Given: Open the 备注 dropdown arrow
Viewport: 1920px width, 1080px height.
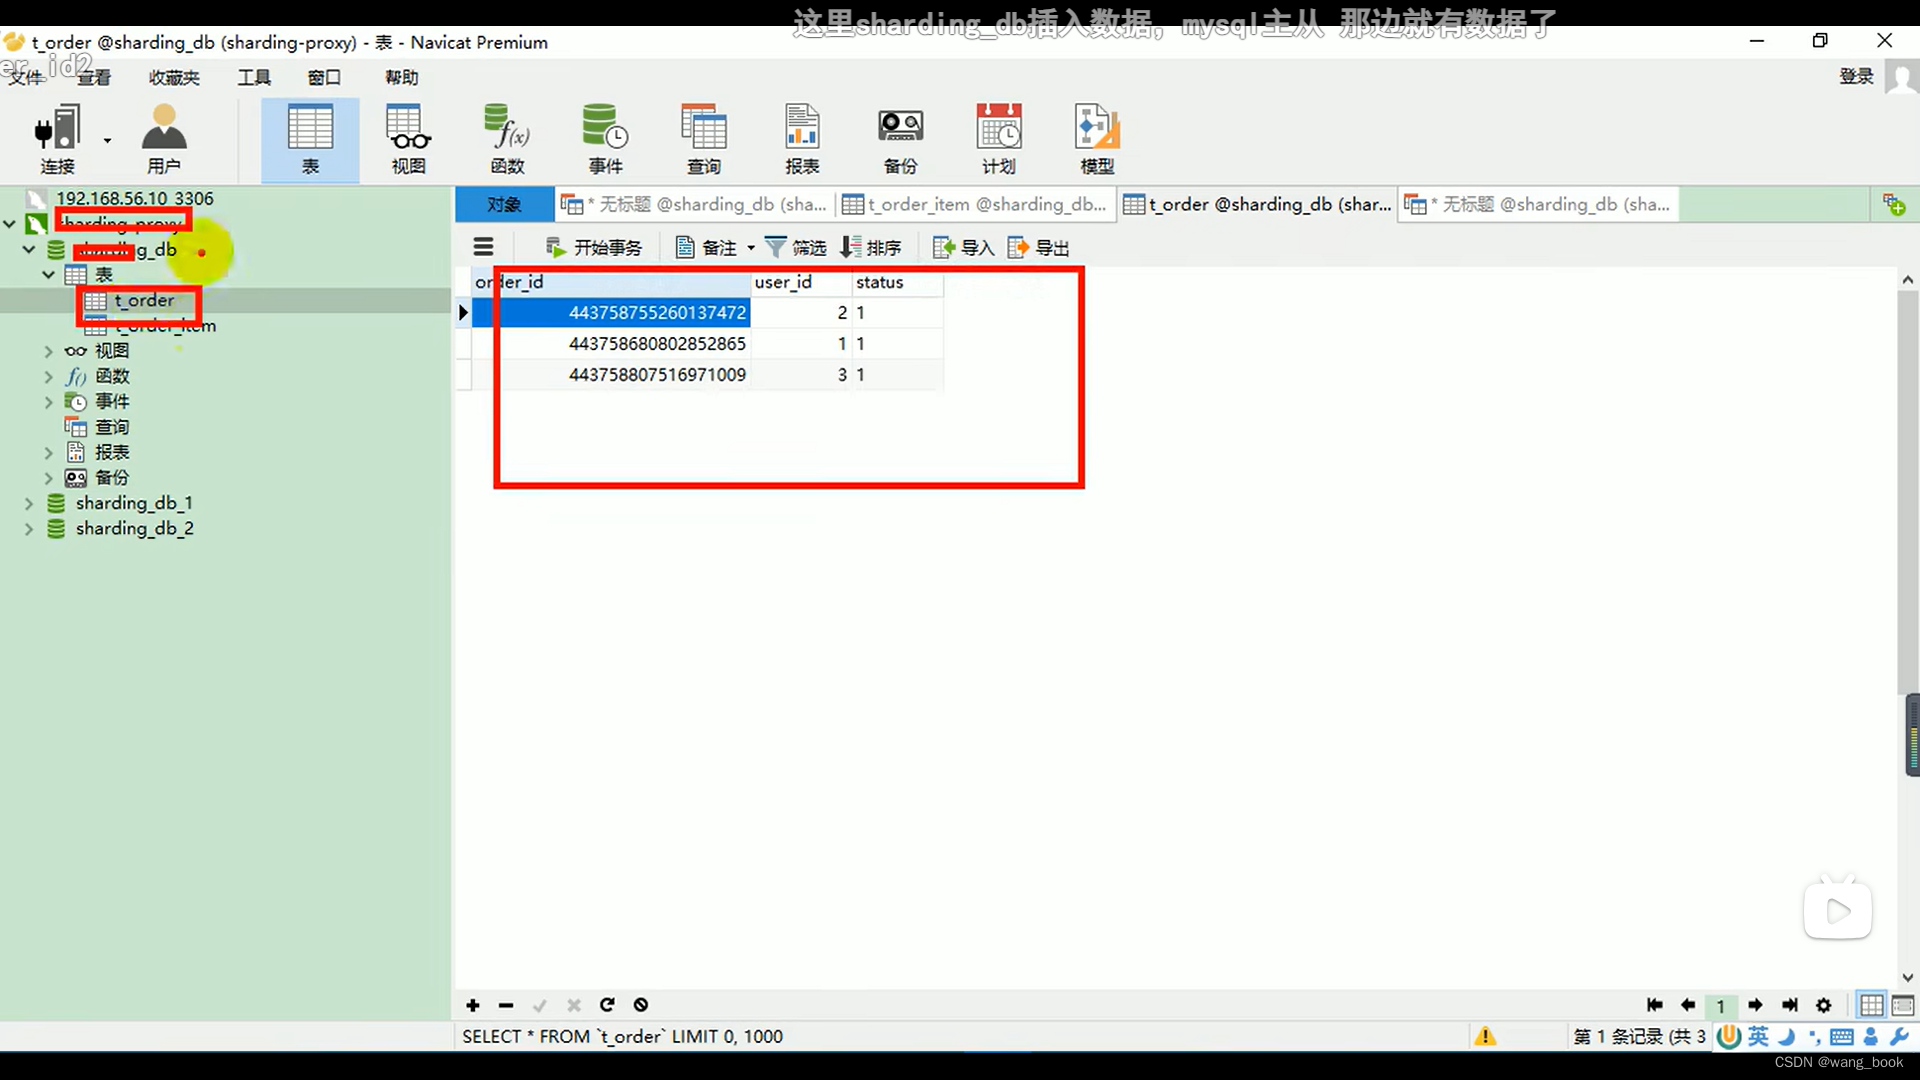Looking at the screenshot, I should tap(751, 247).
